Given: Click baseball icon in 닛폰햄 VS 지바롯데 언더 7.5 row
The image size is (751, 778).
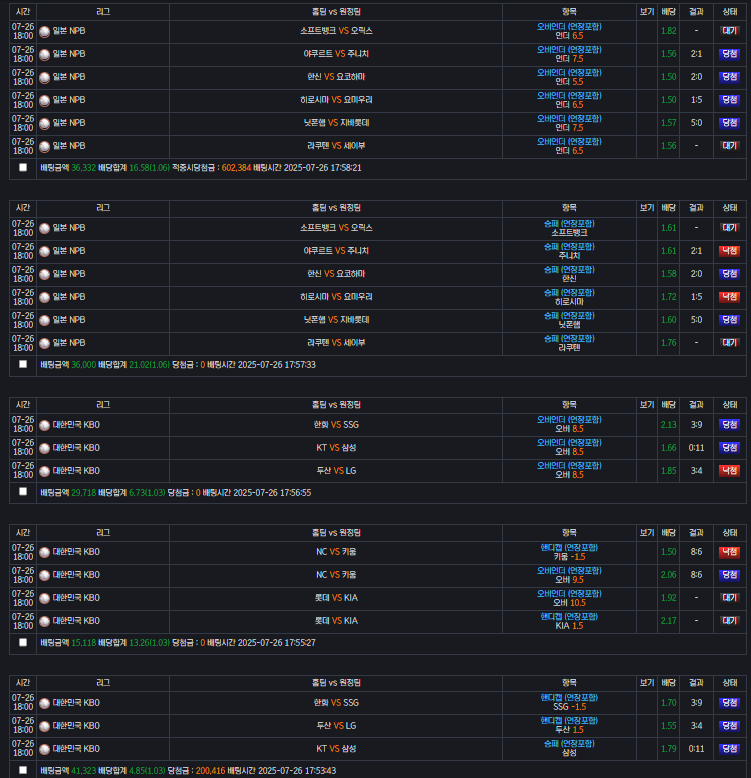Looking at the screenshot, I should tap(45, 124).
